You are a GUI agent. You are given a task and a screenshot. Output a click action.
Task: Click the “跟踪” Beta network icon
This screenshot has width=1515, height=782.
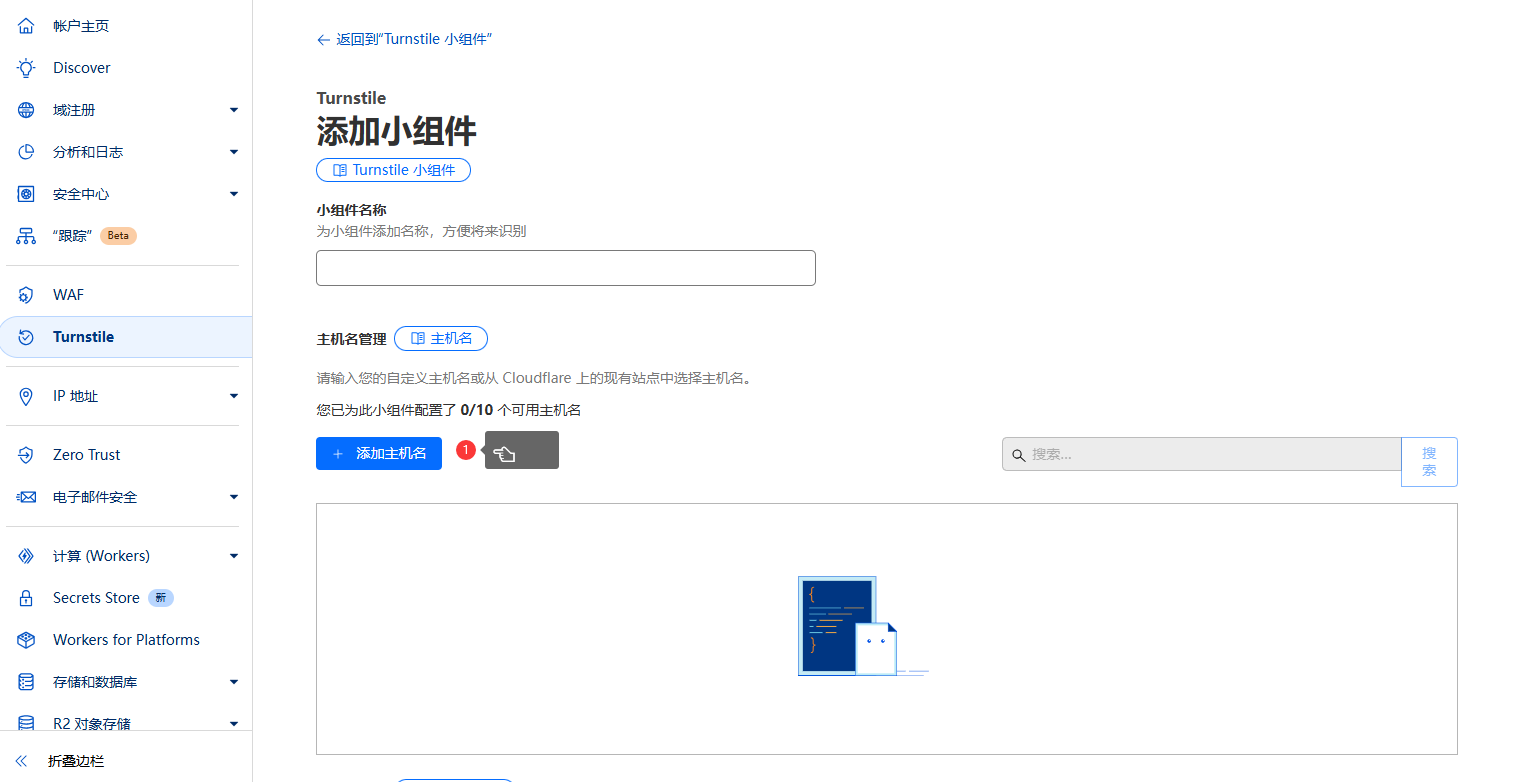click(x=26, y=236)
